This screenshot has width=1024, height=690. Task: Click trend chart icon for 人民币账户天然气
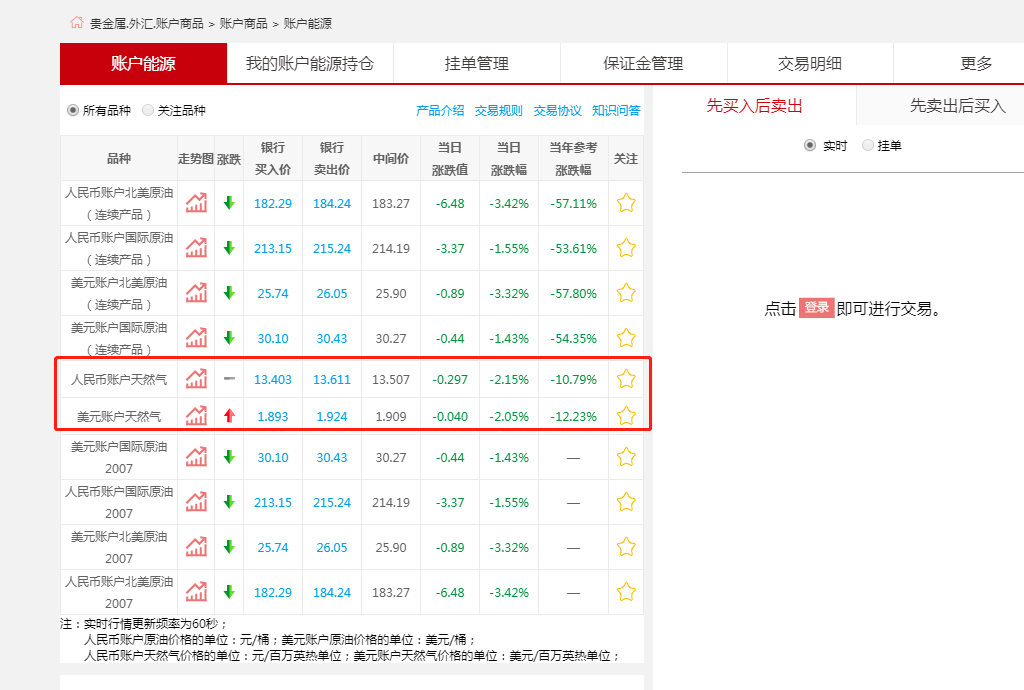pos(196,379)
